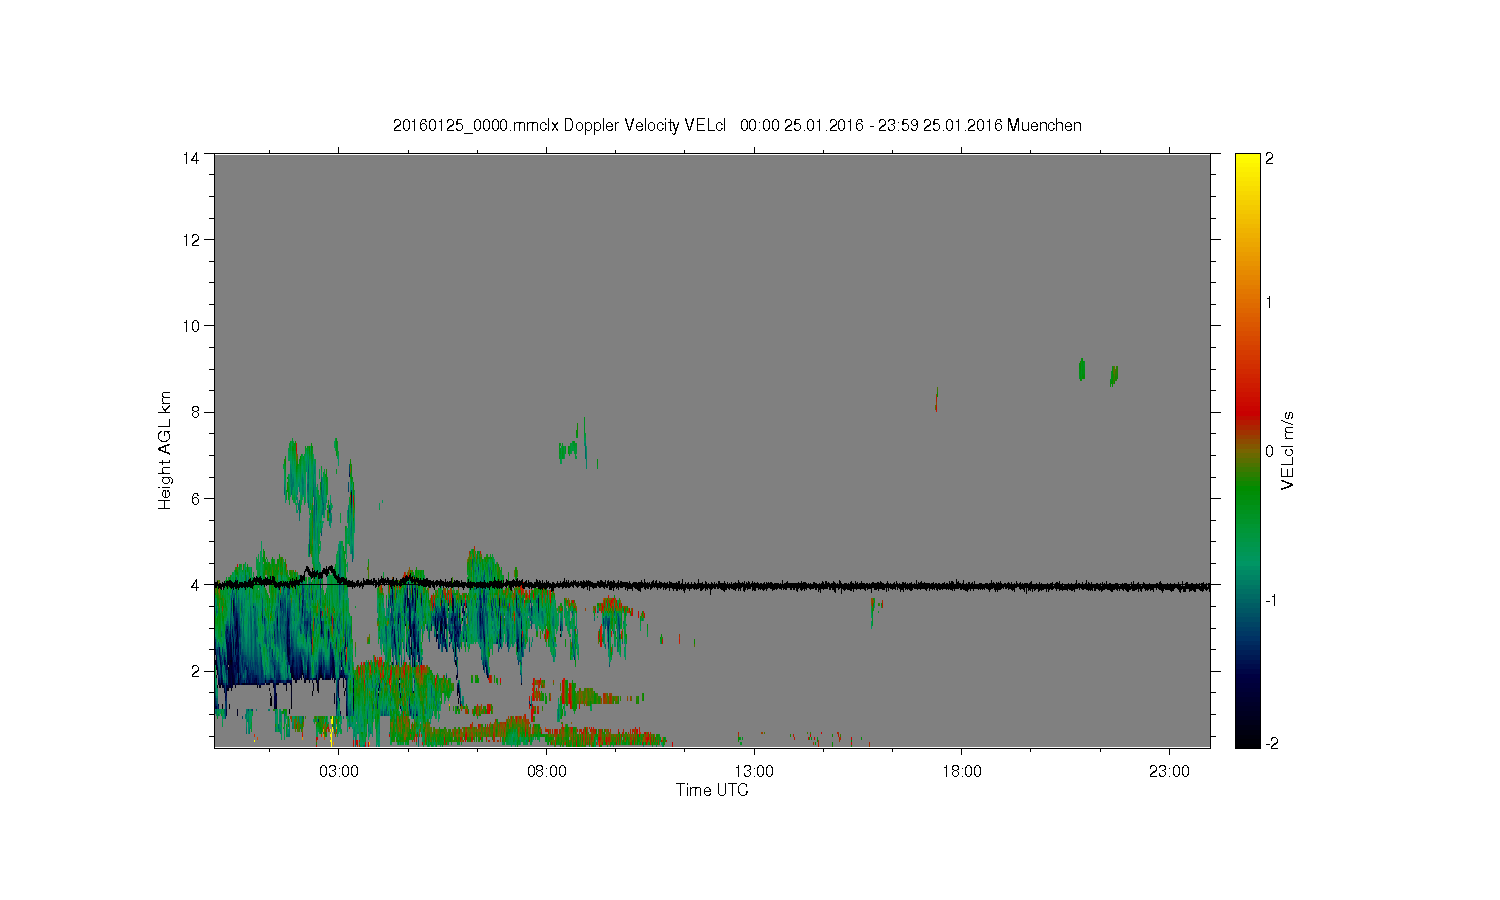The image size is (1500, 900).
Task: Click the 20160125_0000.mmclx filename in the plot title
Action: [x=476, y=126]
